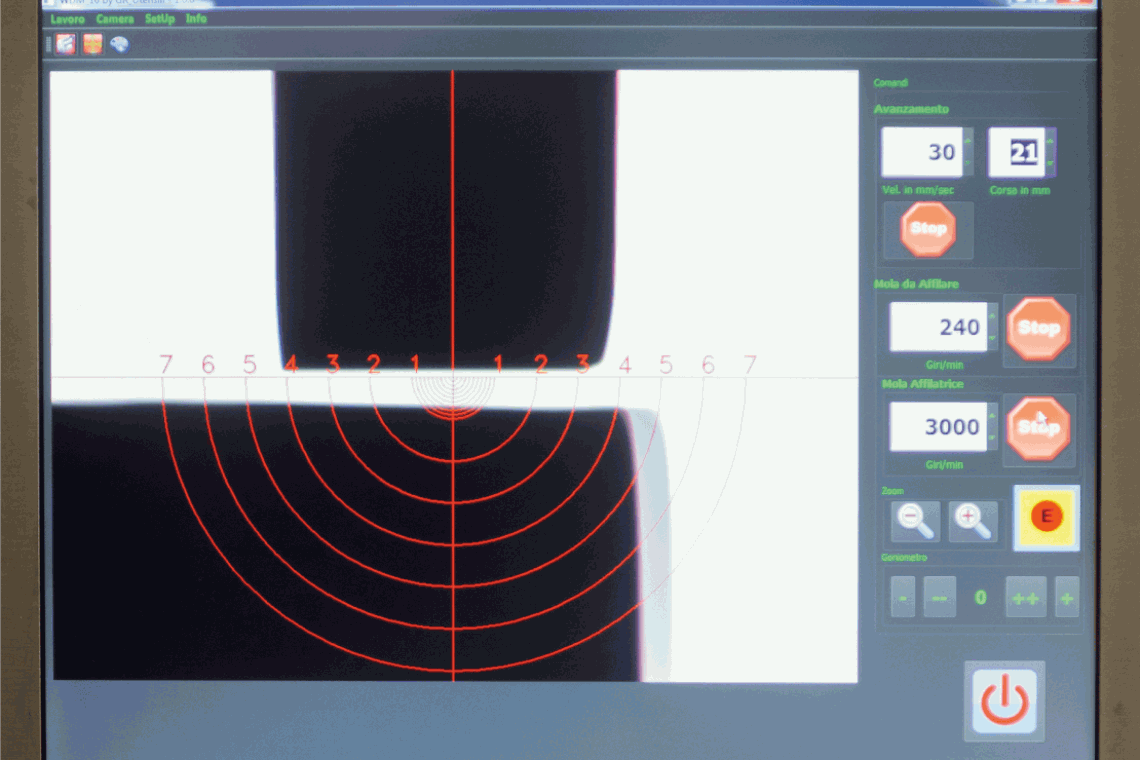Click the camera view with red reticle
Viewport: 1140px width, 760px height.
point(454,376)
